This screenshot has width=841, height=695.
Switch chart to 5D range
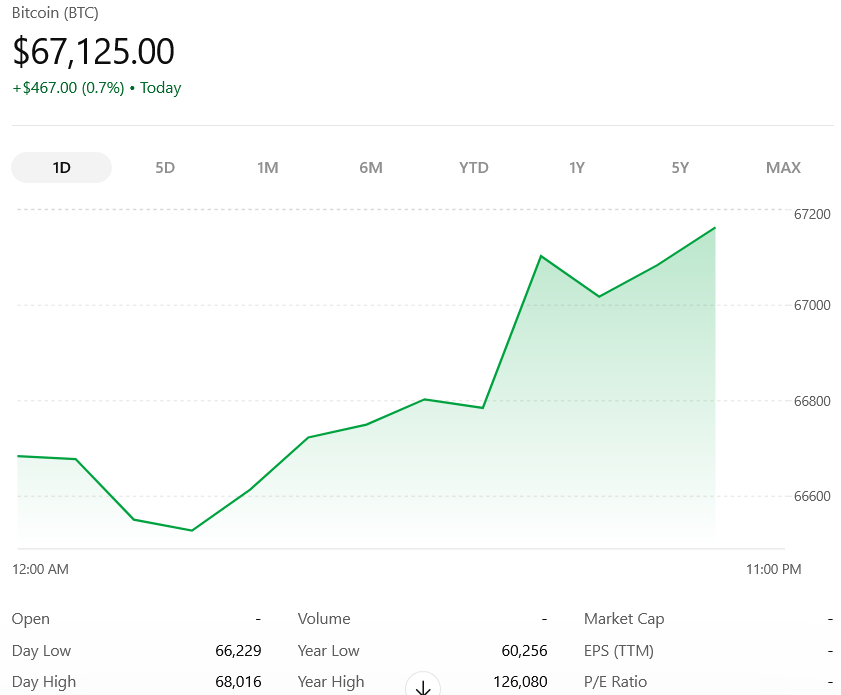click(165, 167)
